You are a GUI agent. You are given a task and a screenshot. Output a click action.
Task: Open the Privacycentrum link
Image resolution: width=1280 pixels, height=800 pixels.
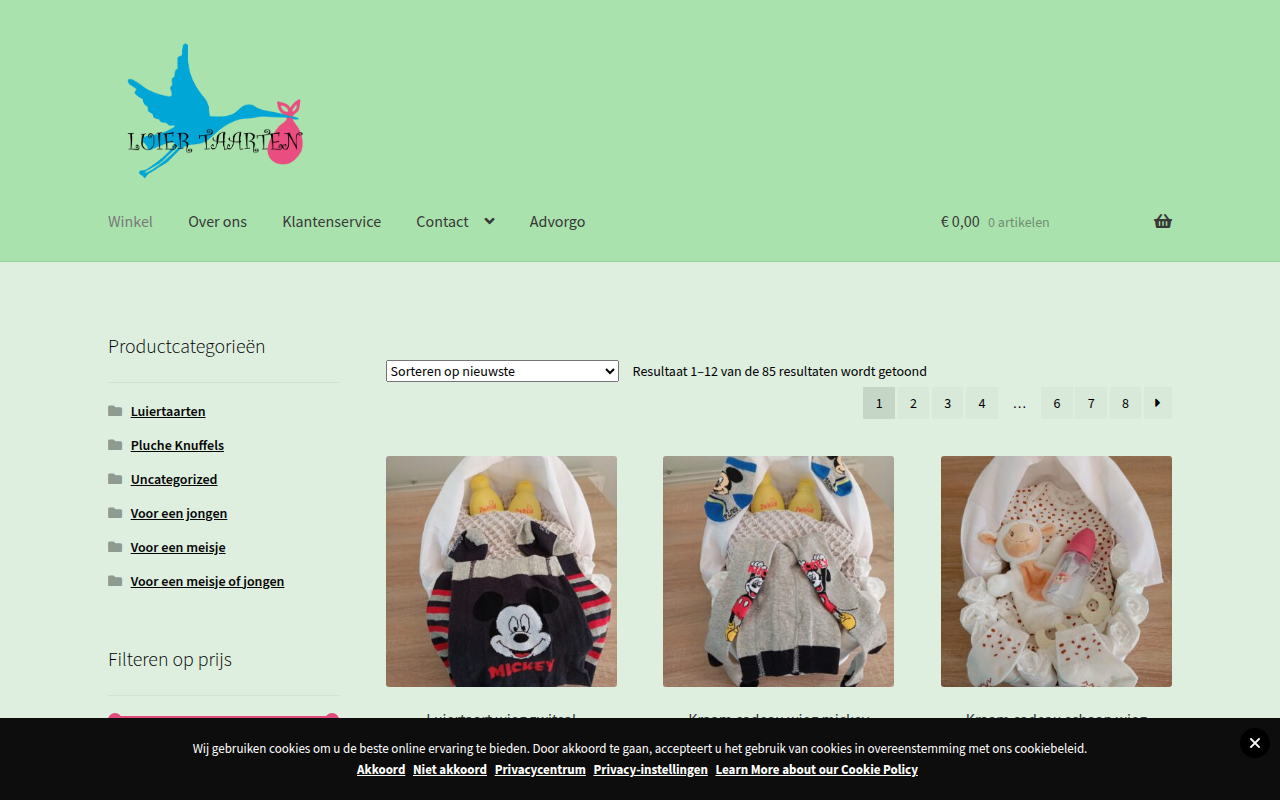pyautogui.click(x=540, y=769)
